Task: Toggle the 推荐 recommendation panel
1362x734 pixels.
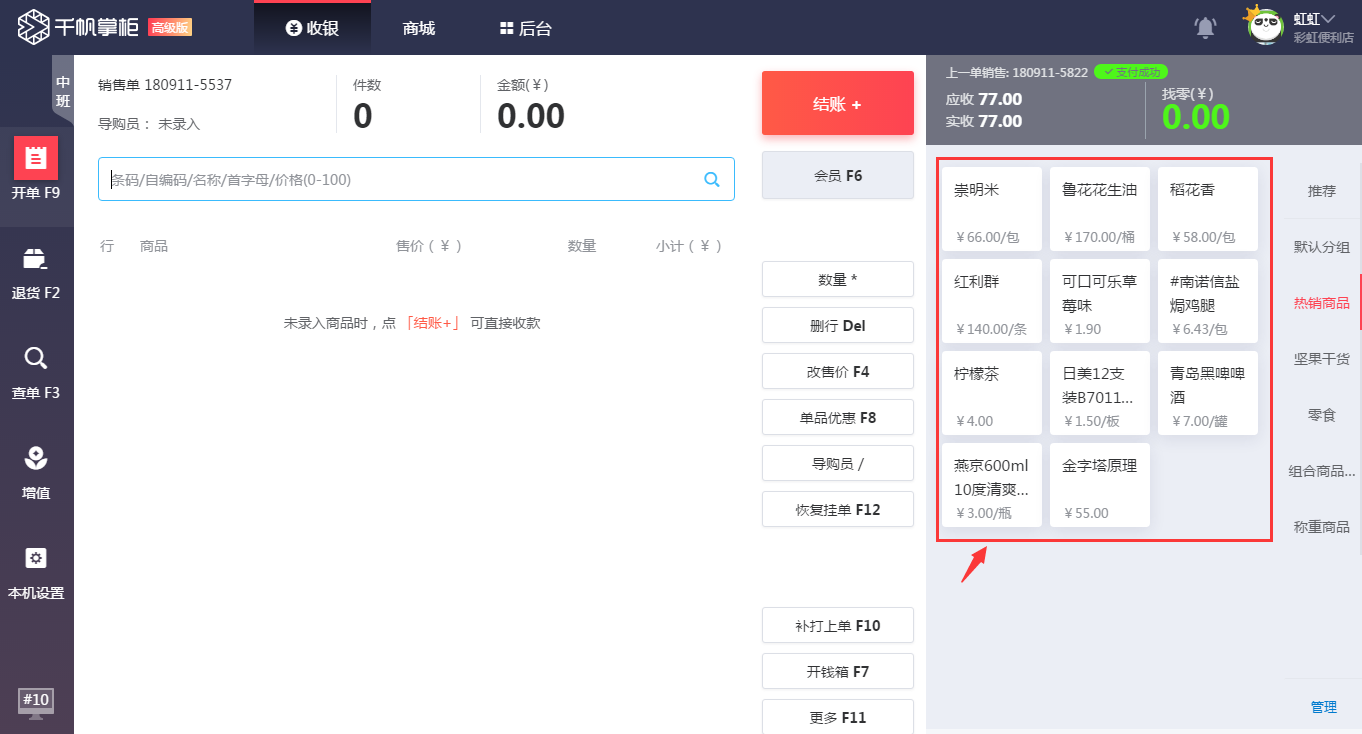Action: click(x=1322, y=191)
